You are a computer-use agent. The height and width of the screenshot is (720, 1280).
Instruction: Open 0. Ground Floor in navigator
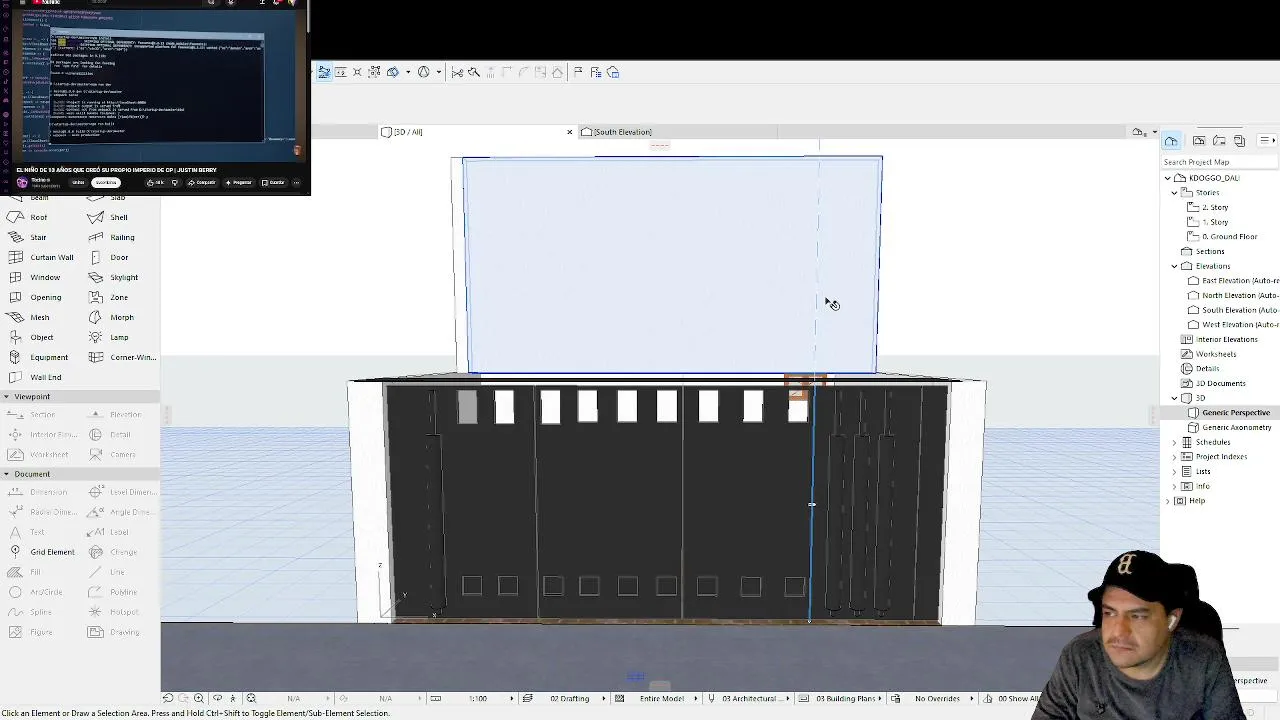click(1222, 237)
